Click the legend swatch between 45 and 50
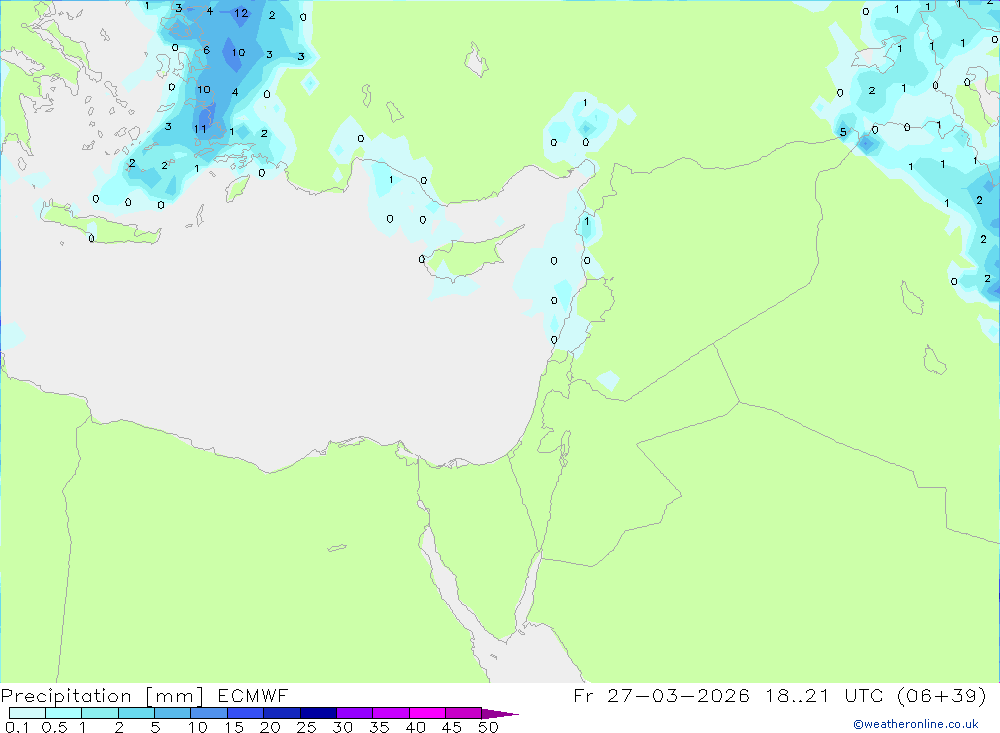The image size is (1000, 733). [x=463, y=713]
